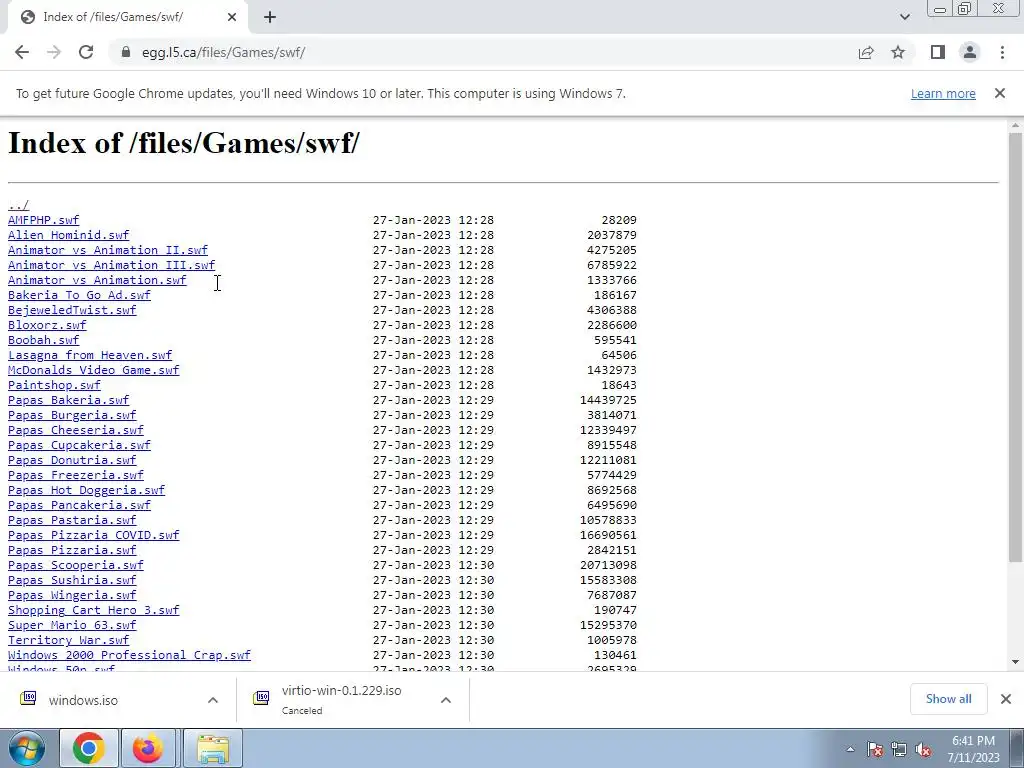1024x768 pixels.
Task: Open McDonalds Video Game.swf link
Action: (93, 370)
